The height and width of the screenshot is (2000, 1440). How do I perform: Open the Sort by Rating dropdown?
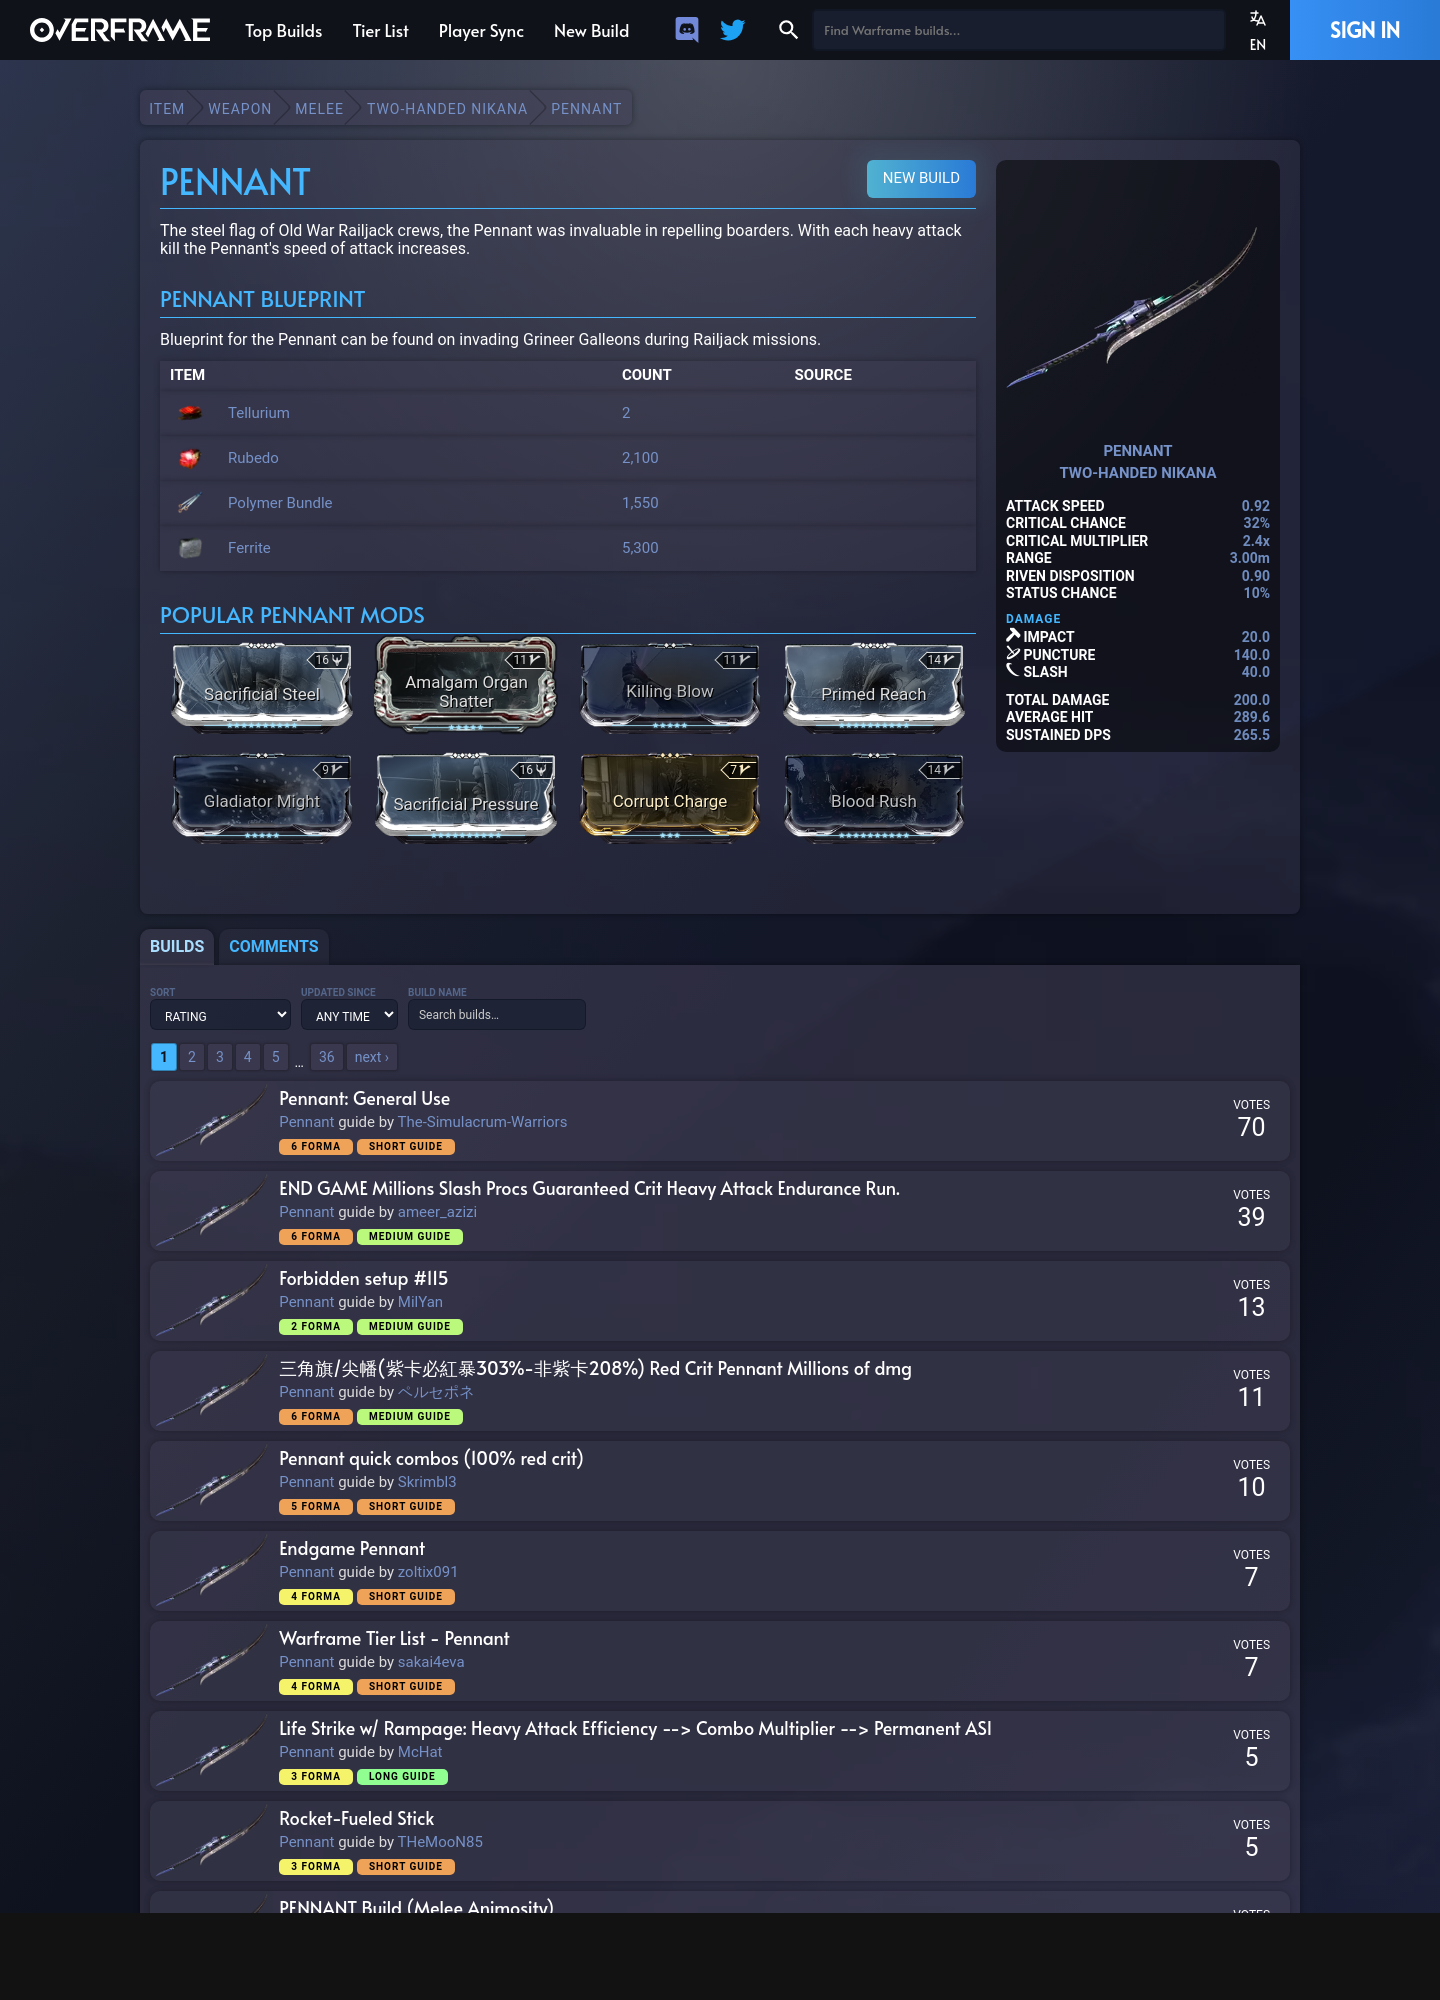tap(220, 1015)
